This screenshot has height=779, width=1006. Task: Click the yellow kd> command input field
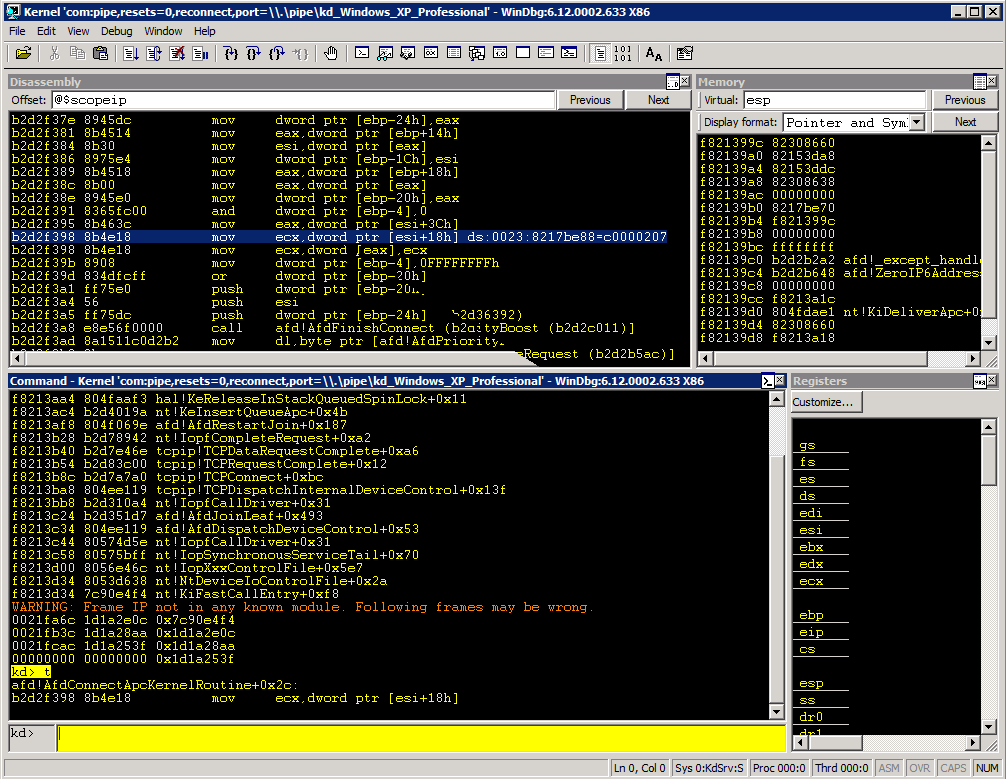tap(420, 738)
